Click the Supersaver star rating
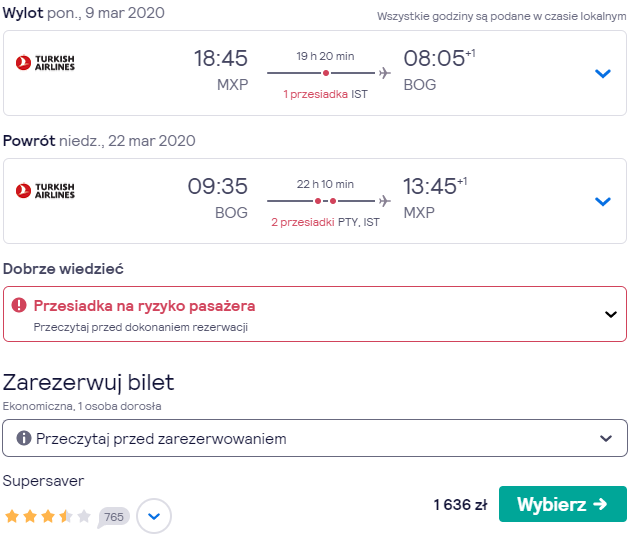Image resolution: width=634 pixels, height=541 pixels. [x=48, y=516]
